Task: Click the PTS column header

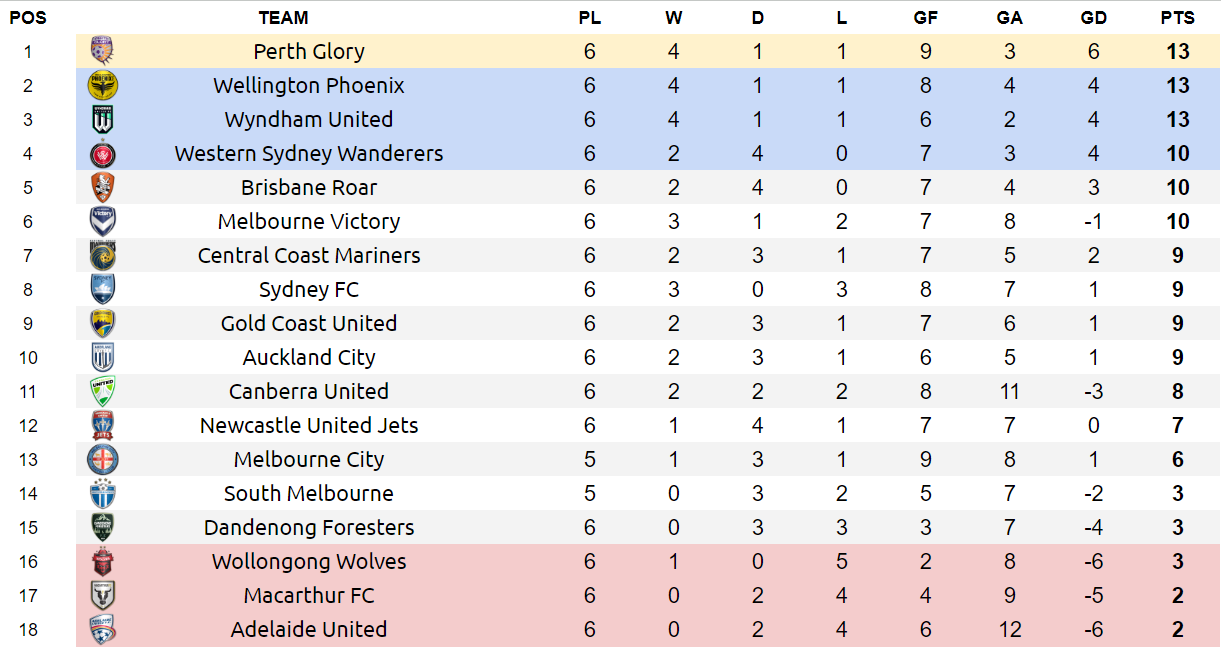Action: pyautogui.click(x=1177, y=17)
